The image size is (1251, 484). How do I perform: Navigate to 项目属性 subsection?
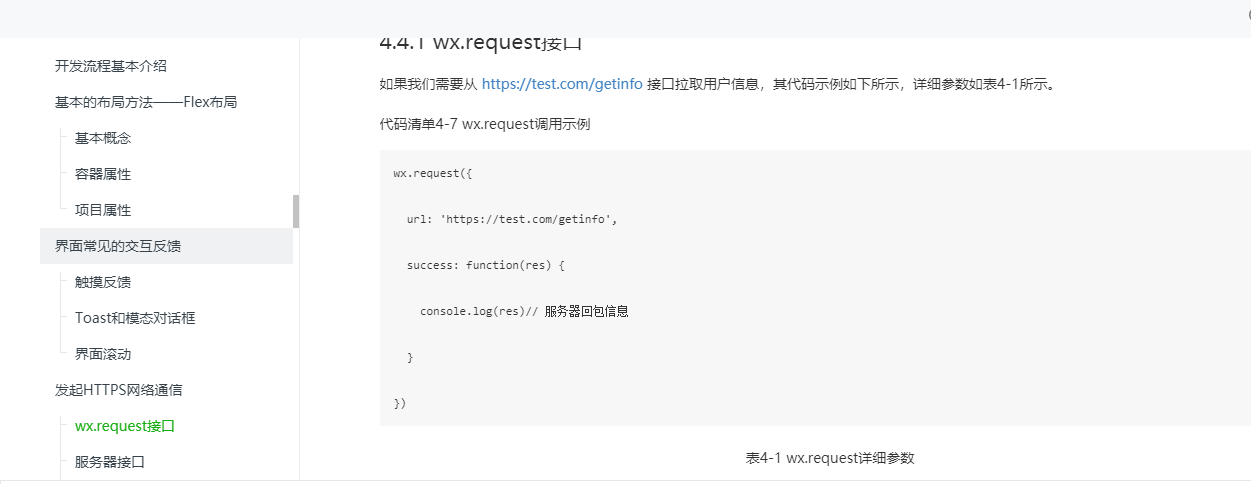click(103, 210)
